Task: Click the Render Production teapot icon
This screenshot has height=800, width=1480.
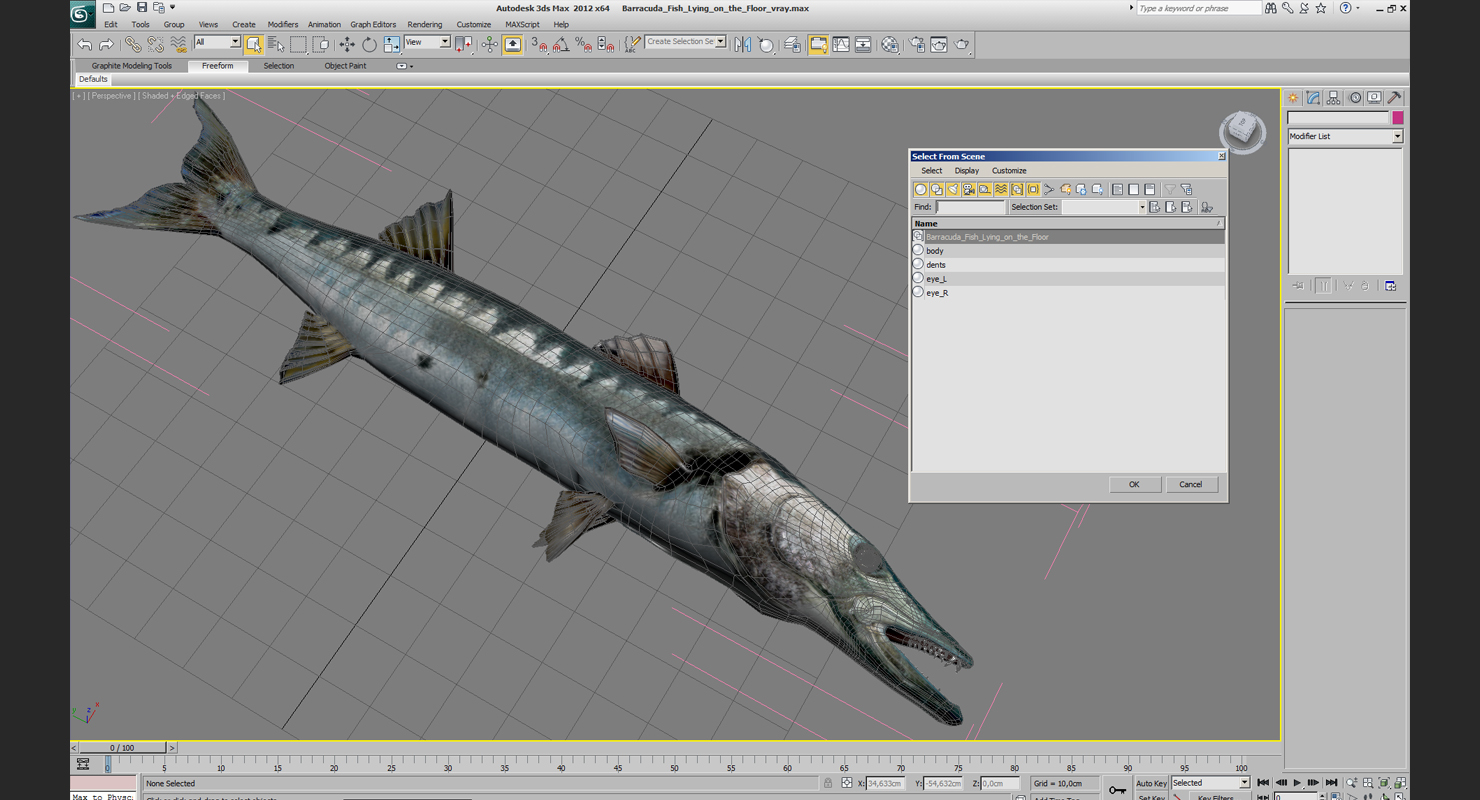Action: (962, 45)
